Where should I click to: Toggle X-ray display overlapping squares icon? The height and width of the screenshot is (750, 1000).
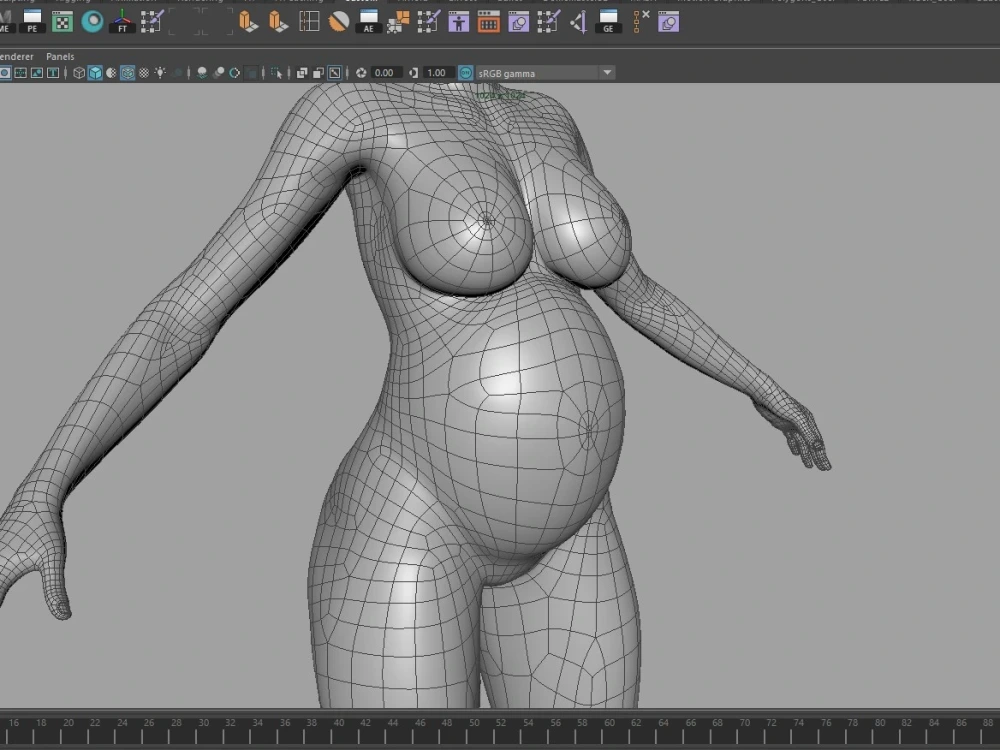302,73
